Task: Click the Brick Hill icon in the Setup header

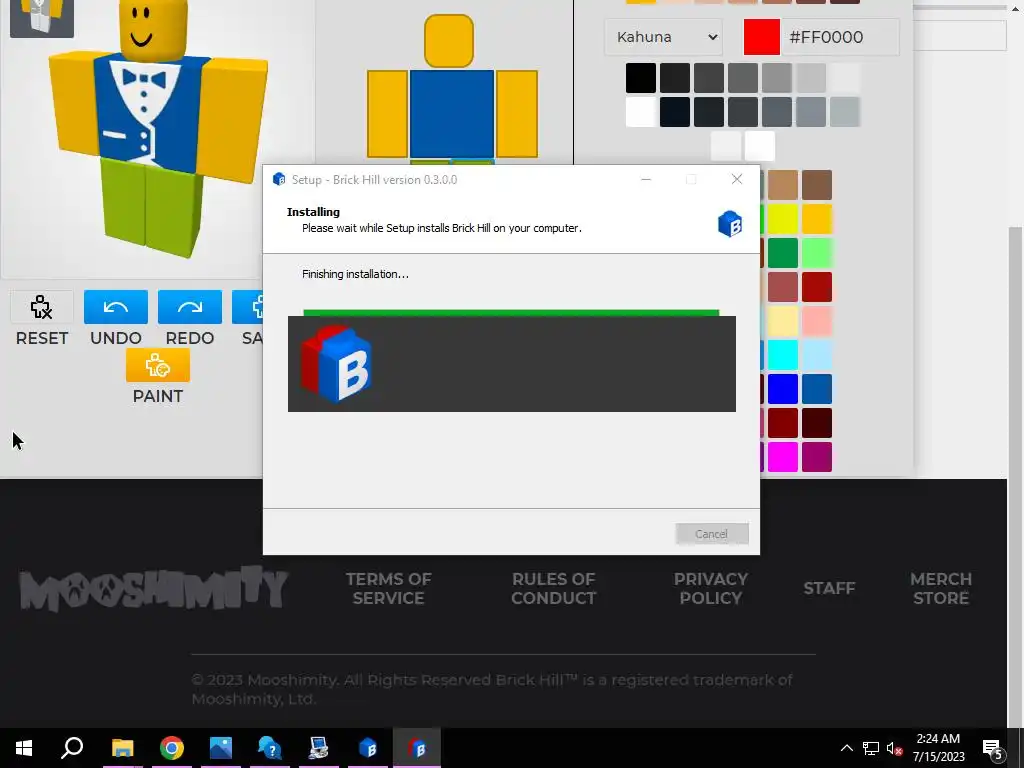Action: click(730, 223)
